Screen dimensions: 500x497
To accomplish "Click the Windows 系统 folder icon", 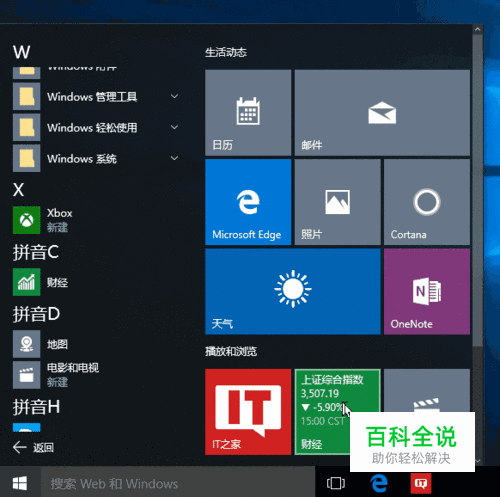I will point(27,158).
